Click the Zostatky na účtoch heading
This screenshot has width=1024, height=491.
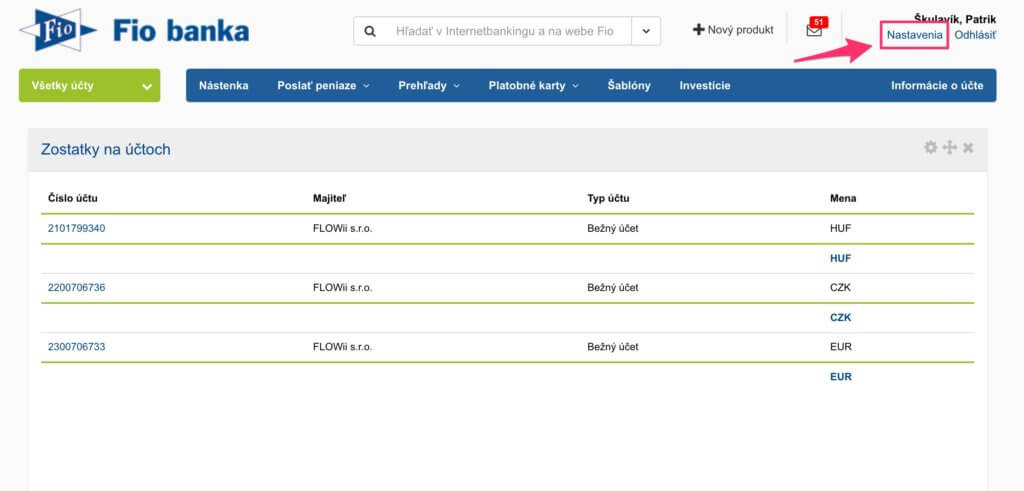click(106, 150)
